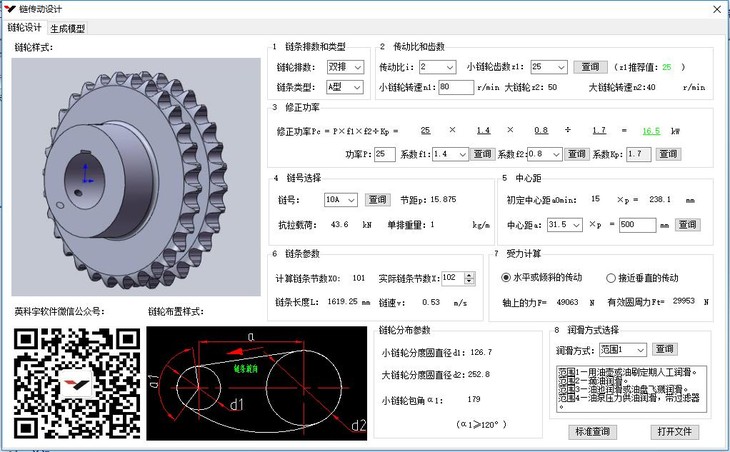Click the lubrication range description text box
Image resolution: width=730 pixels, height=452 pixels.
tap(631, 389)
